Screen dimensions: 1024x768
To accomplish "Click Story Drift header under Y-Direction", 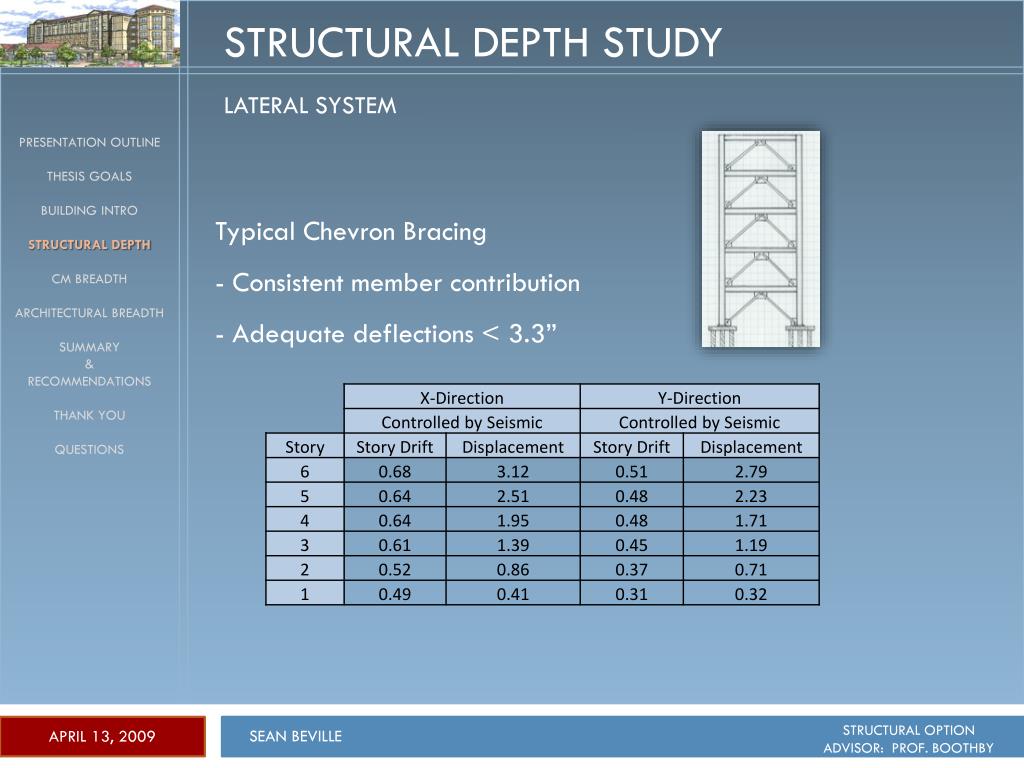I will point(632,447).
